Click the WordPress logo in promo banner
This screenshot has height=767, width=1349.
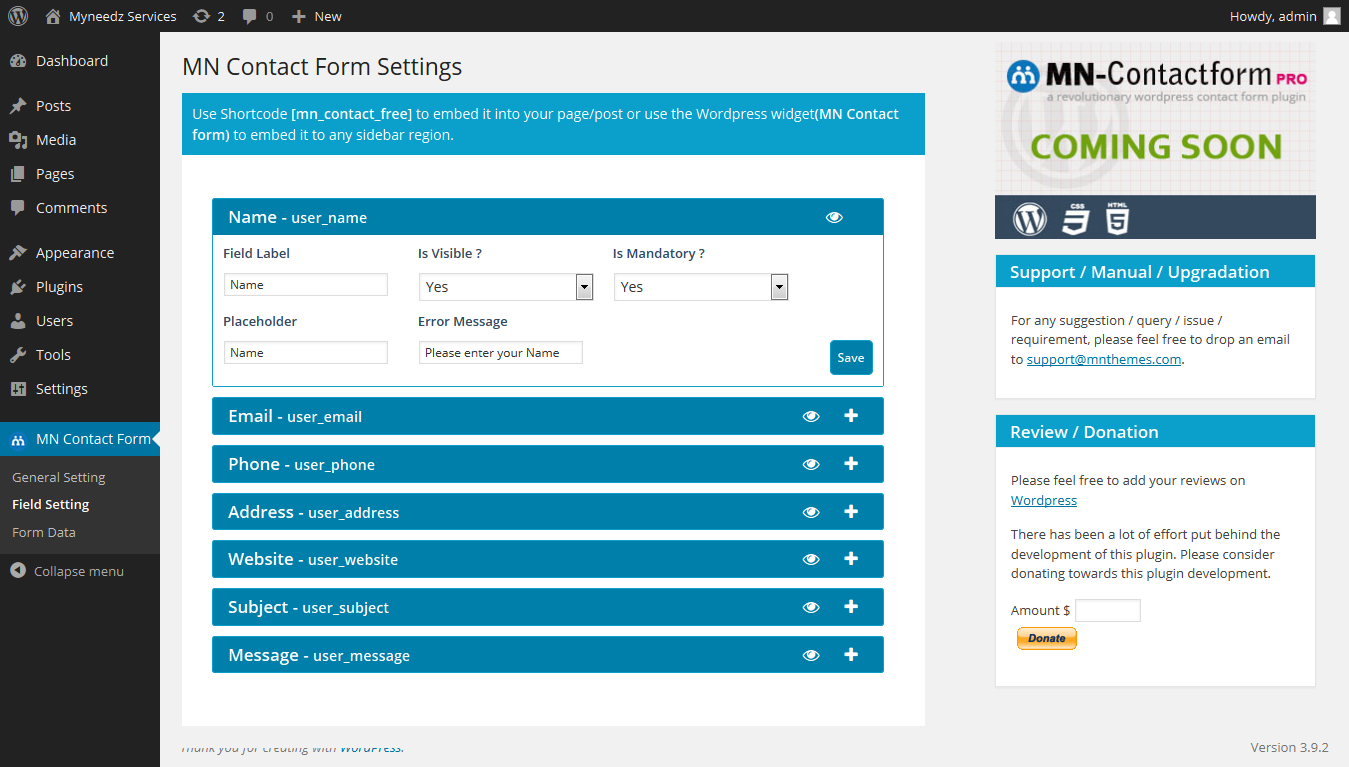pyautogui.click(x=1030, y=218)
